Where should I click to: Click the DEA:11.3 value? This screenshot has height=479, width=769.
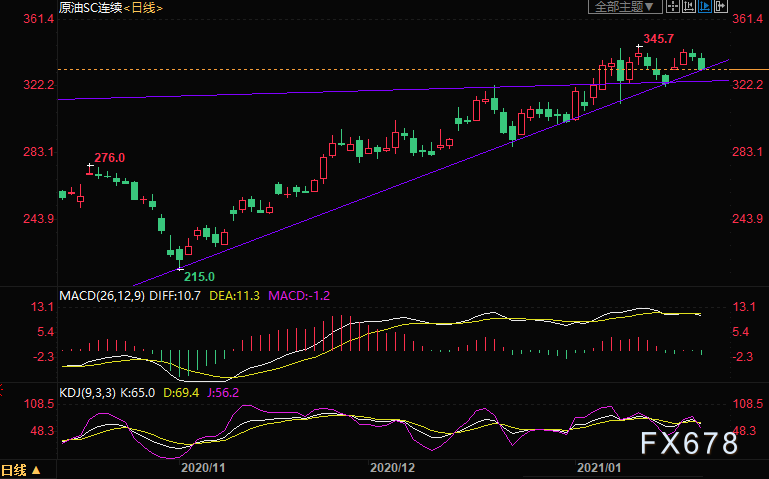[x=234, y=296]
